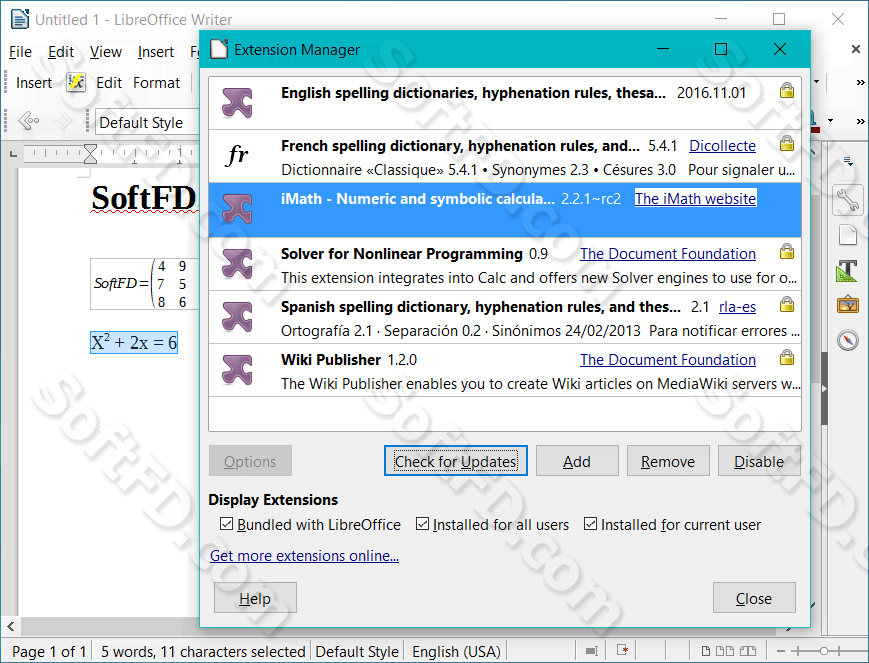Click lock icon on Wiki Publisher row
This screenshot has width=869, height=663.
(x=787, y=358)
